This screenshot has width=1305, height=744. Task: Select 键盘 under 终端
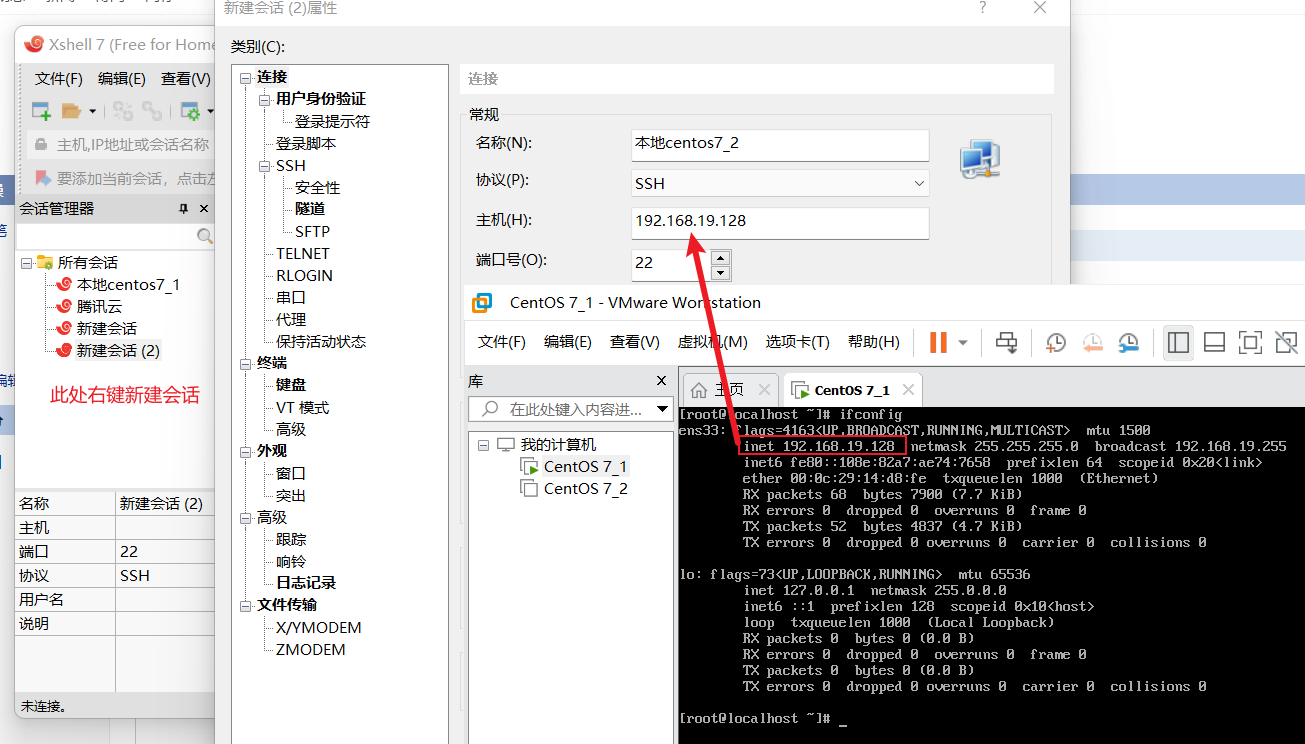tap(291, 385)
